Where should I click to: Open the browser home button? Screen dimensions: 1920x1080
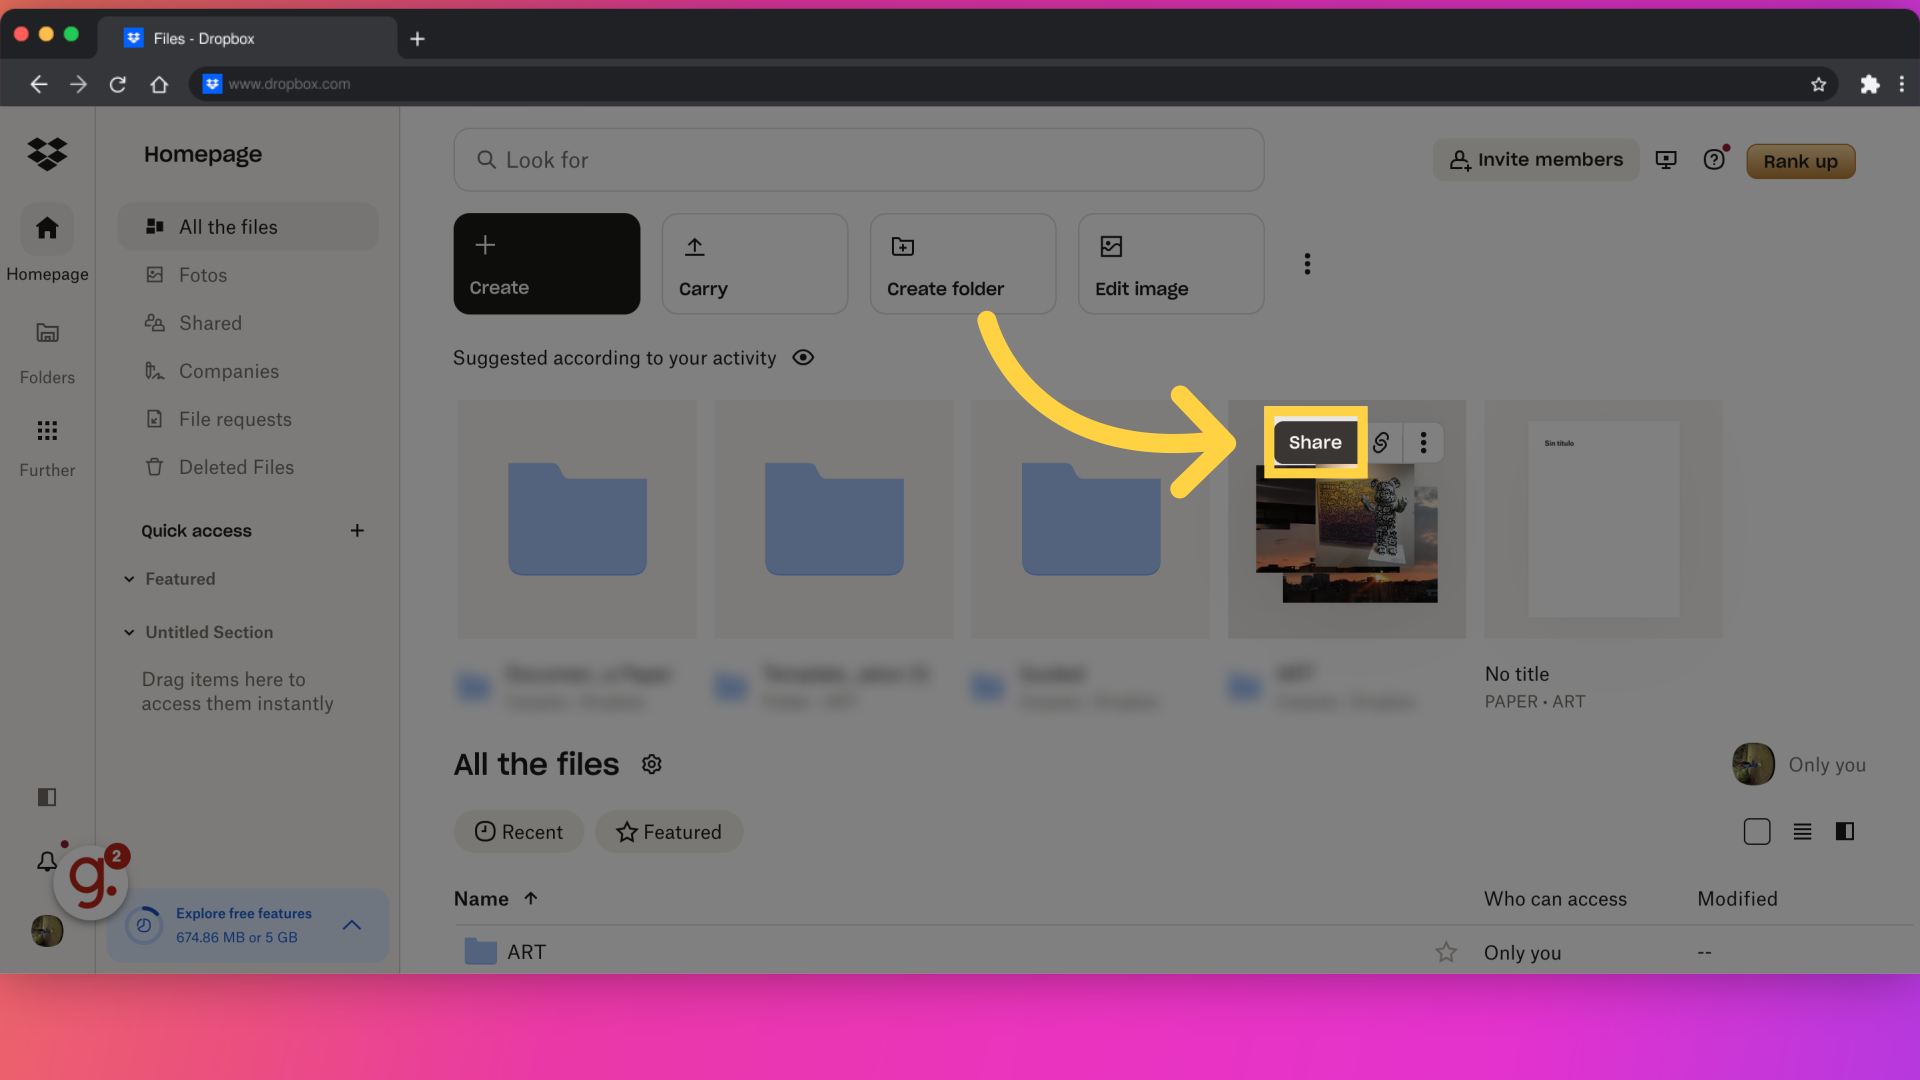point(159,85)
